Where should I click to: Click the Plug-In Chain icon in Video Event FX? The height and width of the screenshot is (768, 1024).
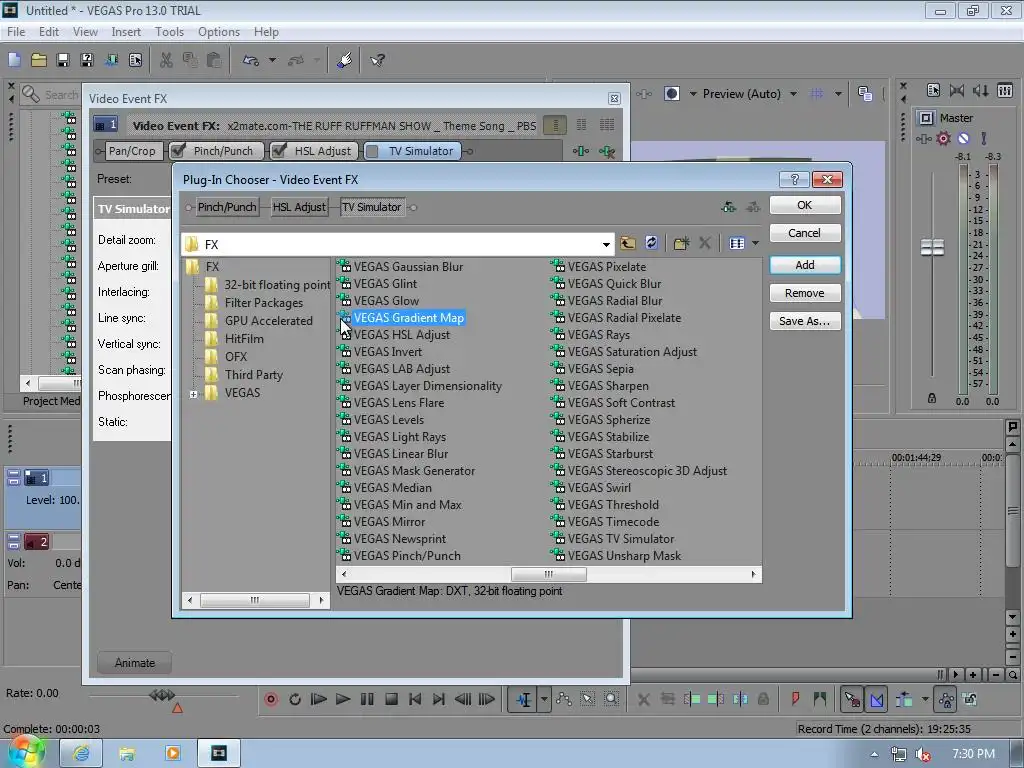click(580, 152)
